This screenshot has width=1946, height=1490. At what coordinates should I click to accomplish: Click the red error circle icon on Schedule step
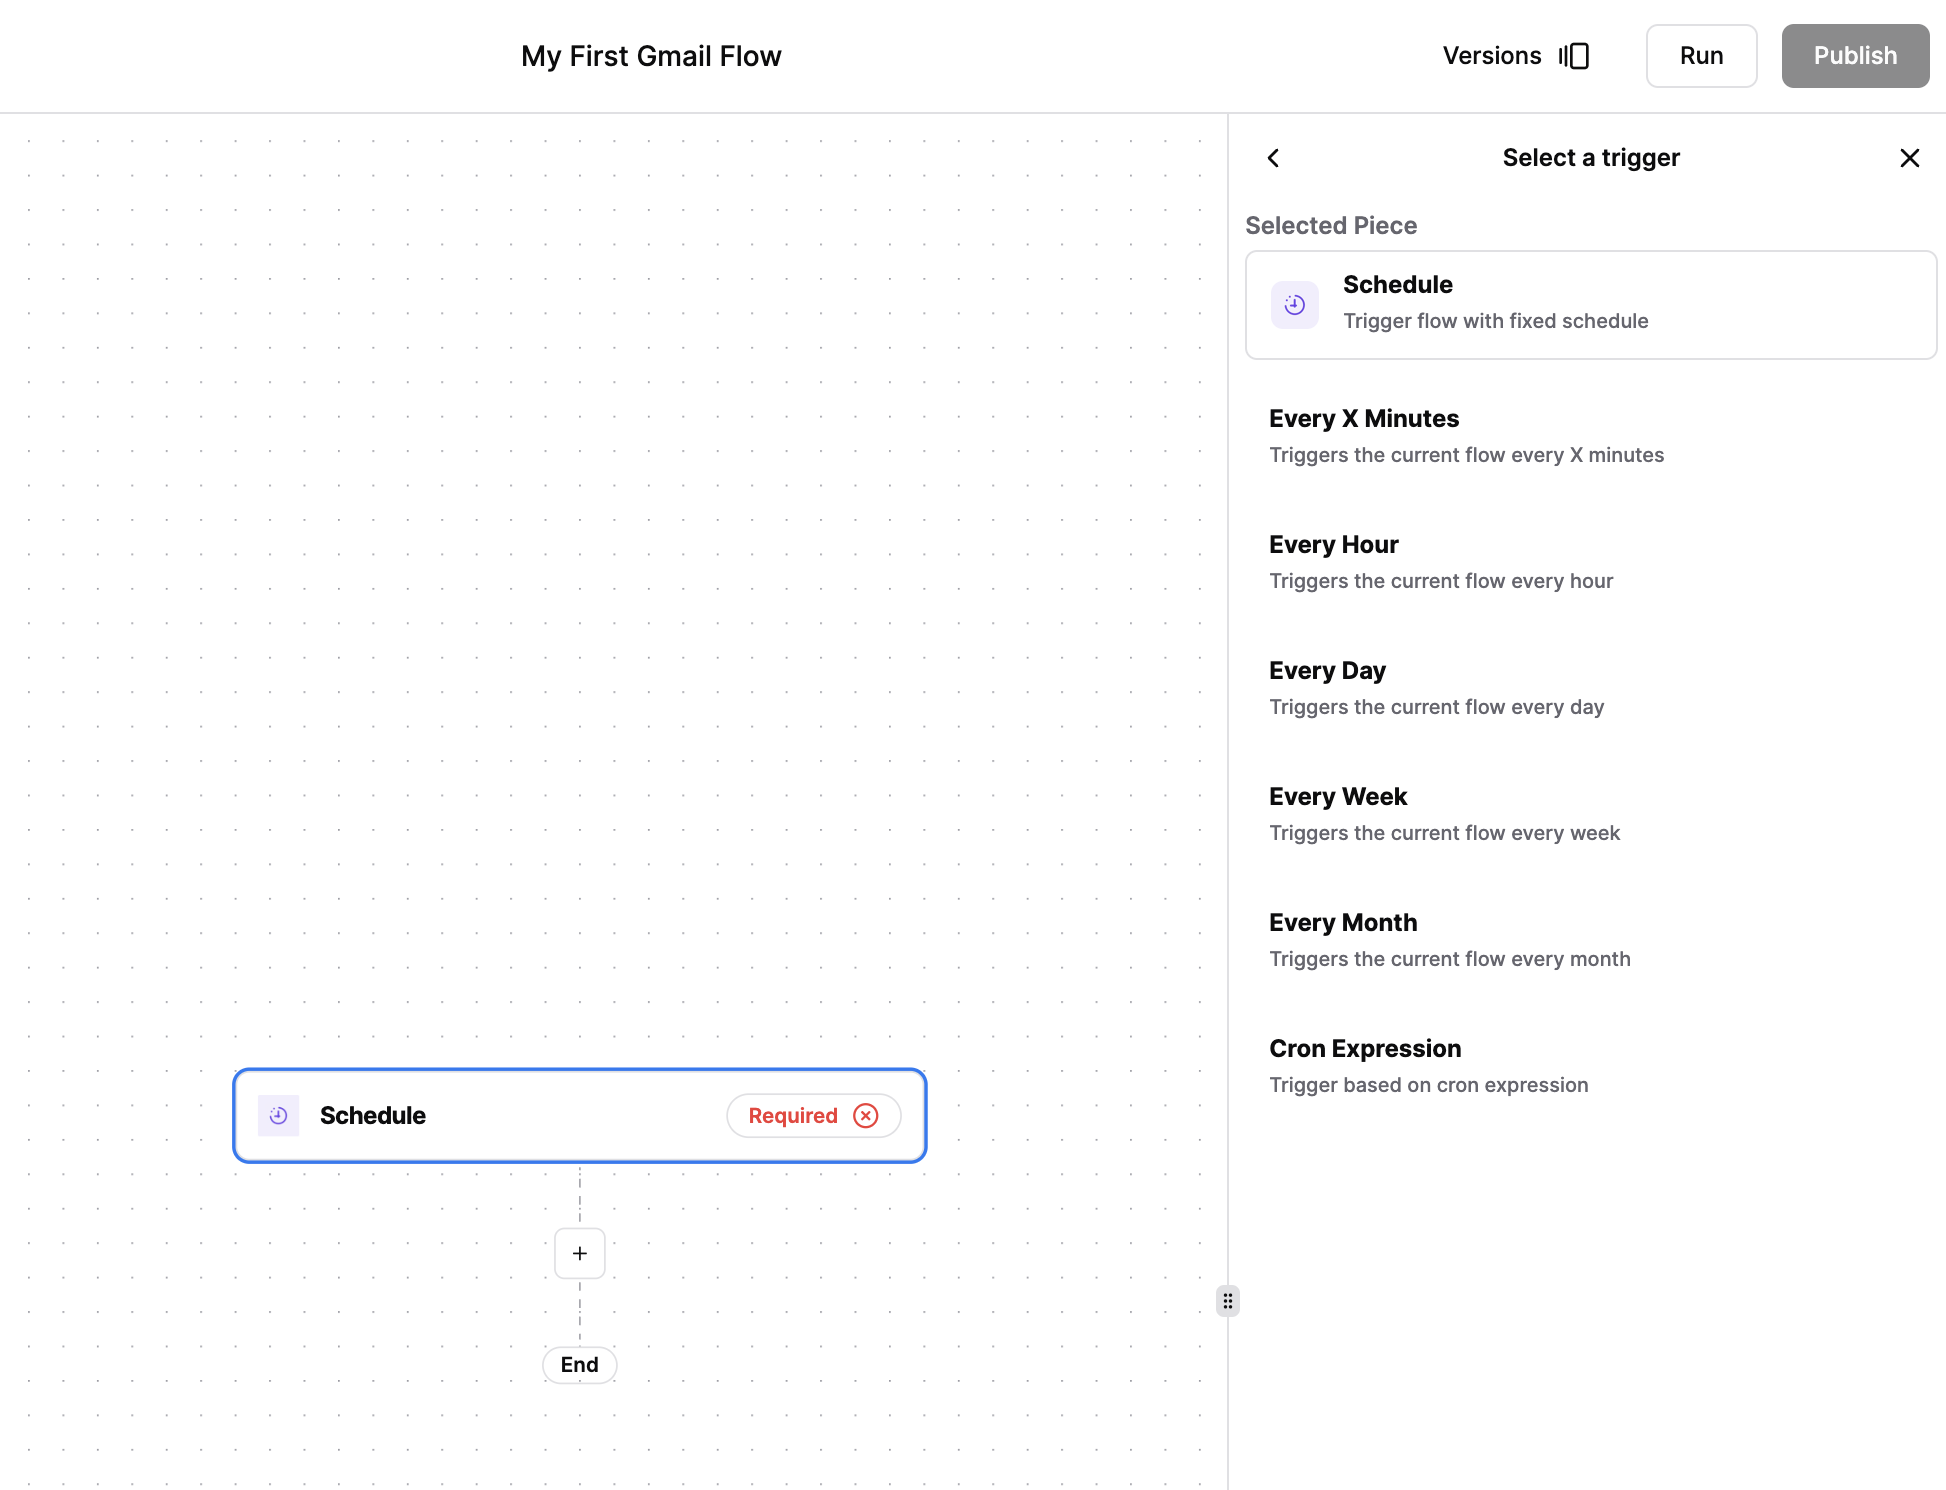point(866,1116)
